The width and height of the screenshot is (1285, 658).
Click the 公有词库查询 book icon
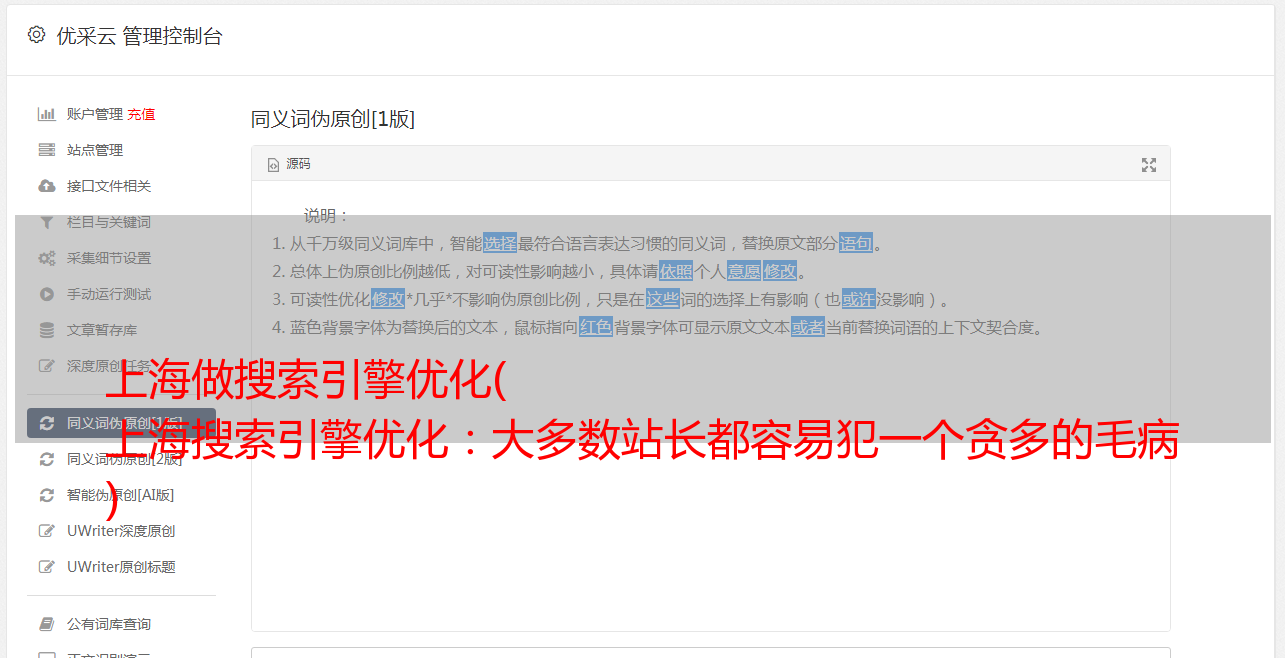[46, 624]
